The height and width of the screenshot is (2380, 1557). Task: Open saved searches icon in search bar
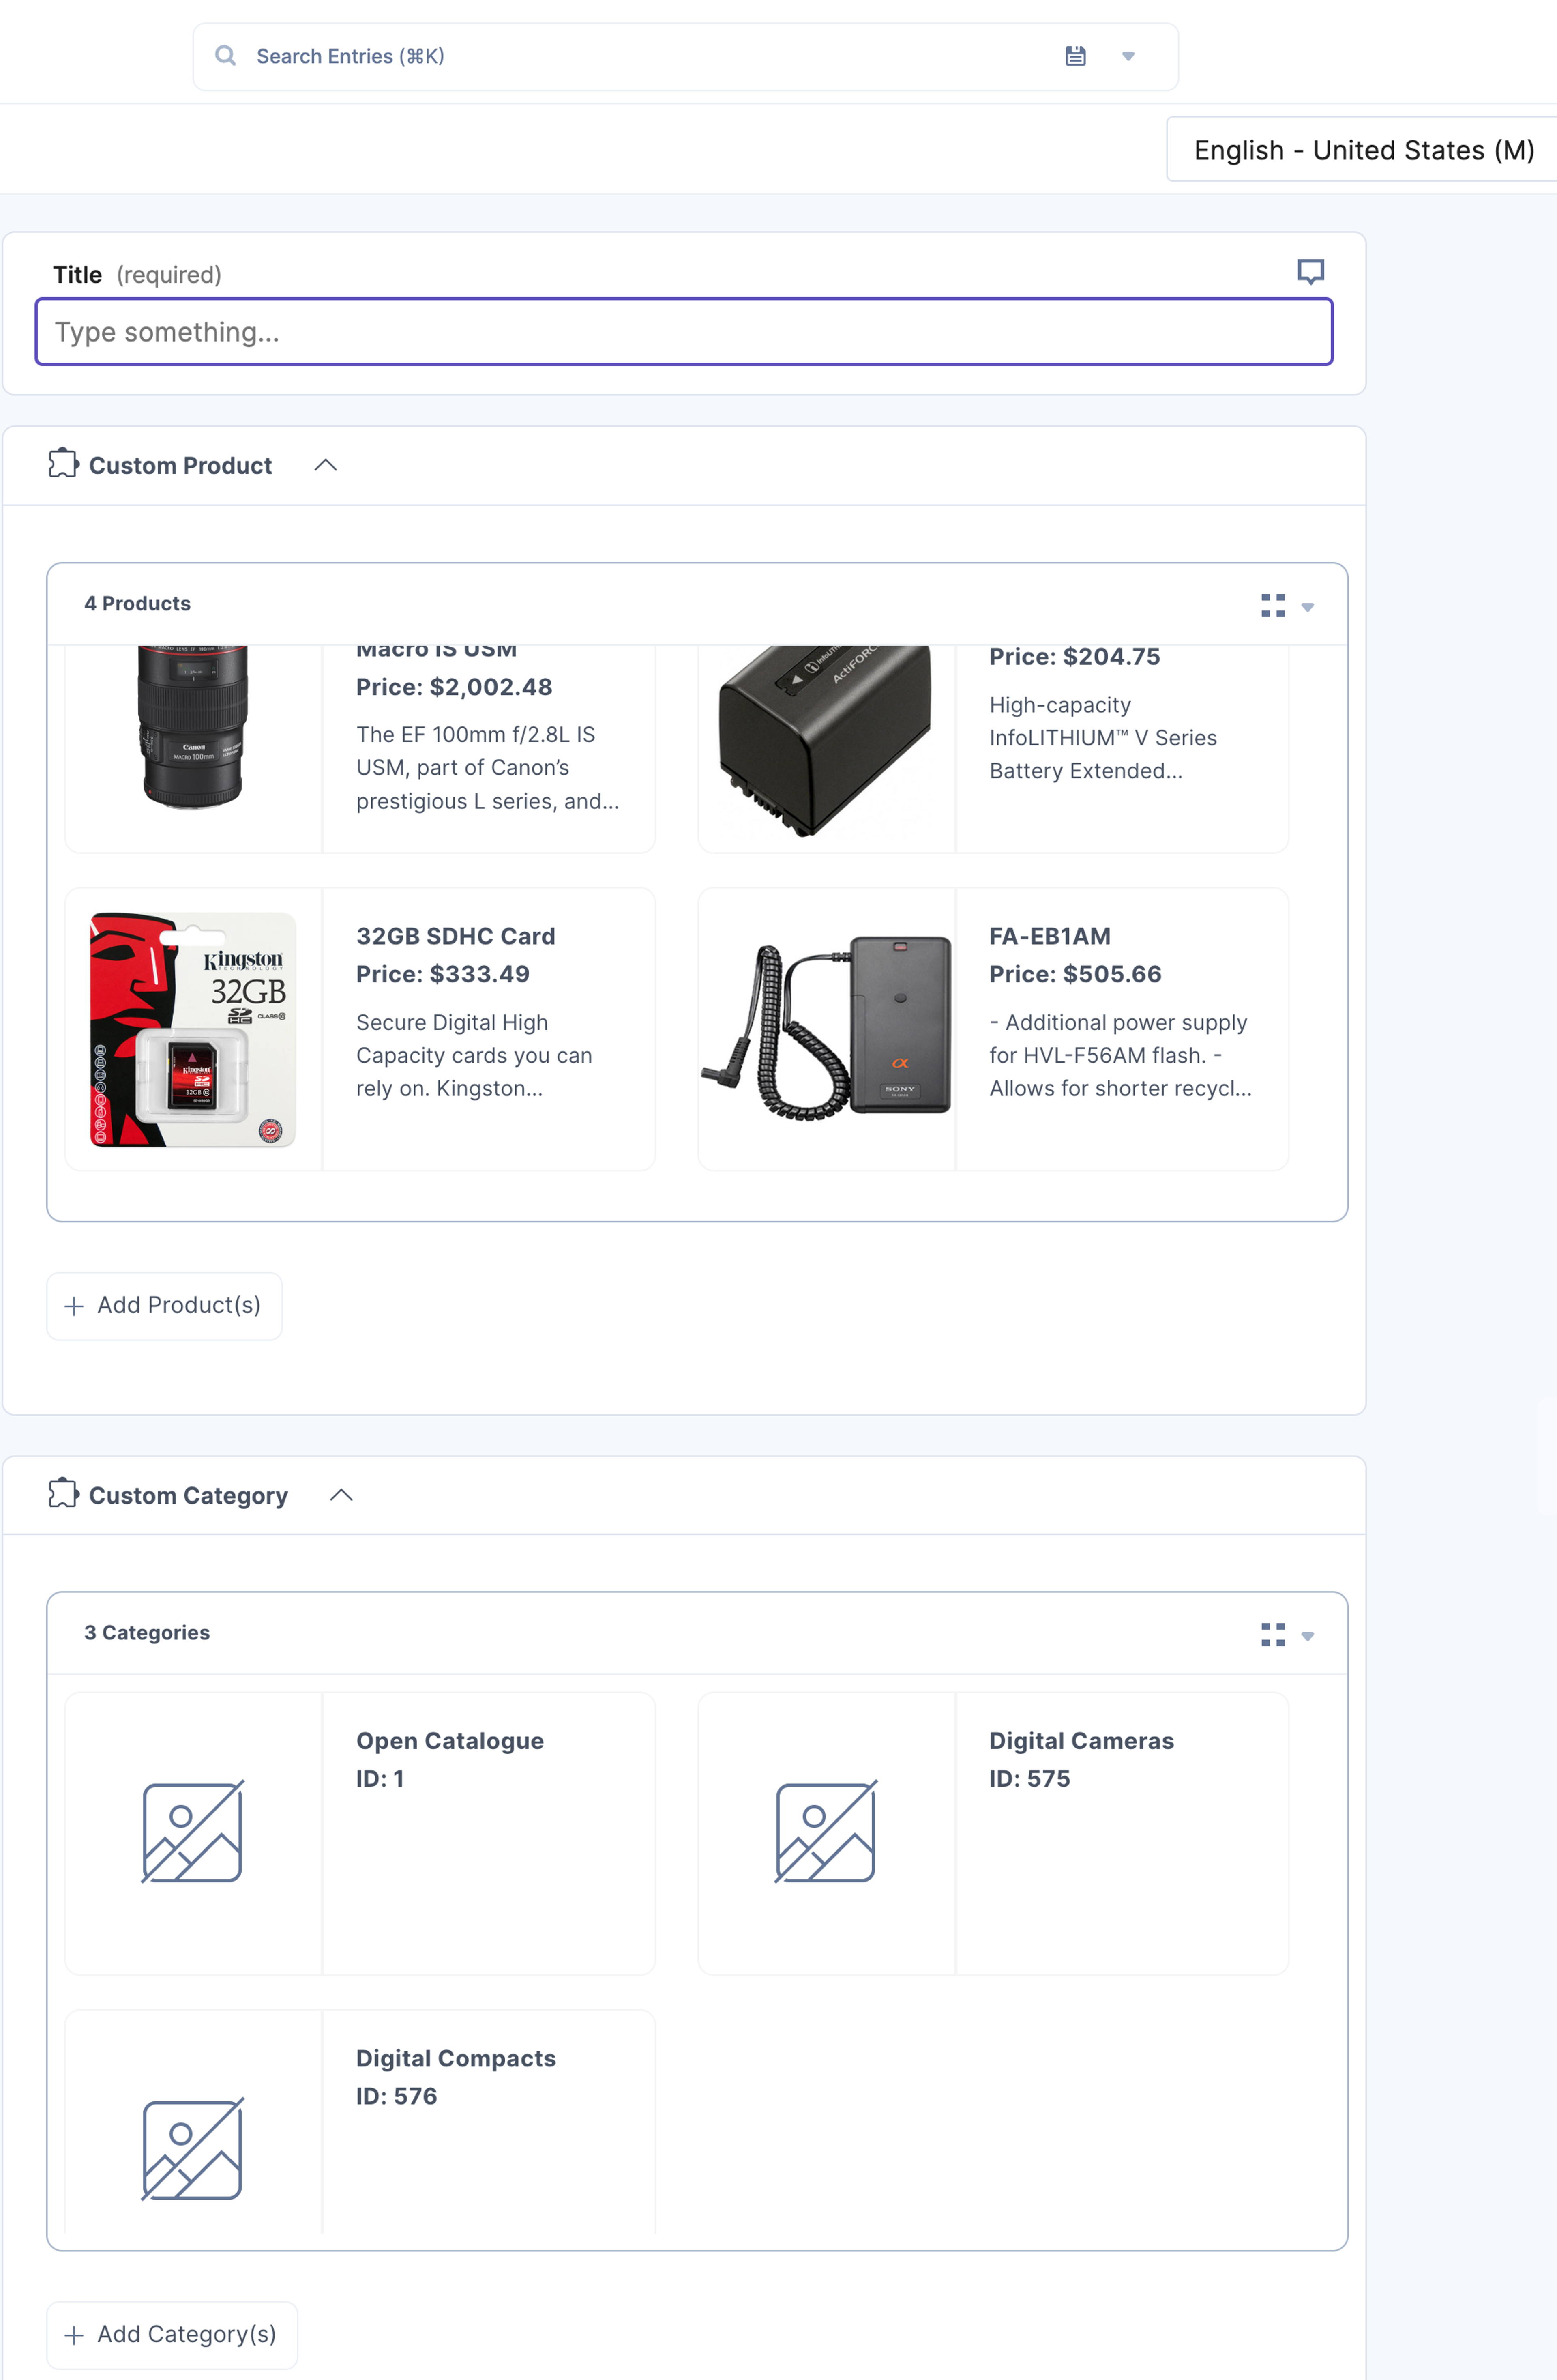click(x=1075, y=56)
